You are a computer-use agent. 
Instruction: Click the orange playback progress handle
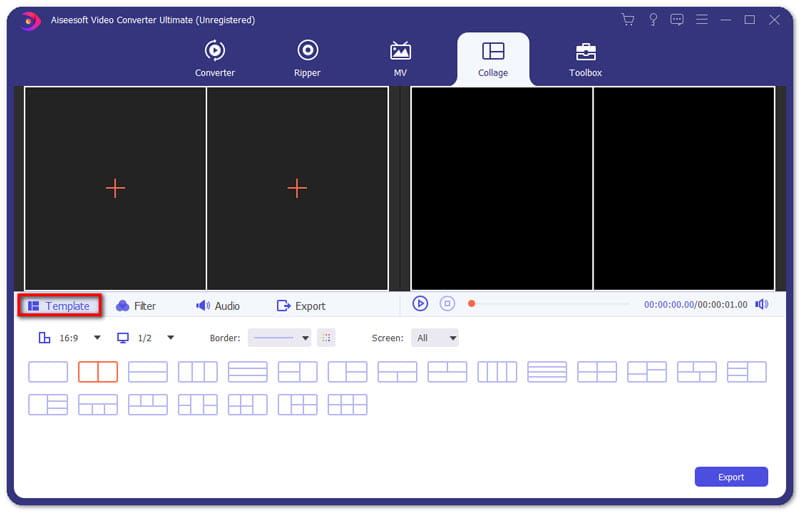click(x=472, y=304)
